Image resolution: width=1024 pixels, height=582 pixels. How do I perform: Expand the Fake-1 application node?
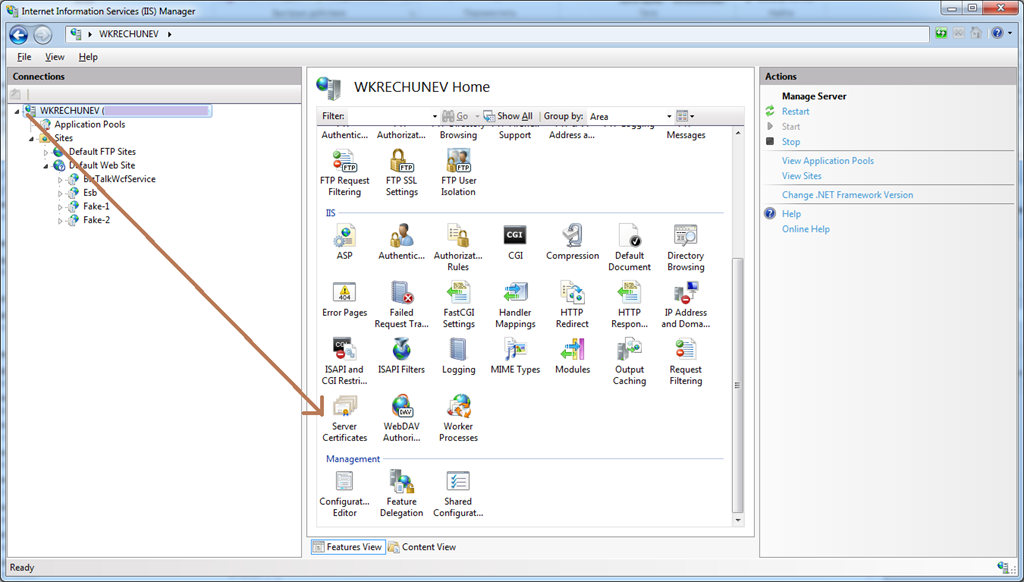pos(60,207)
